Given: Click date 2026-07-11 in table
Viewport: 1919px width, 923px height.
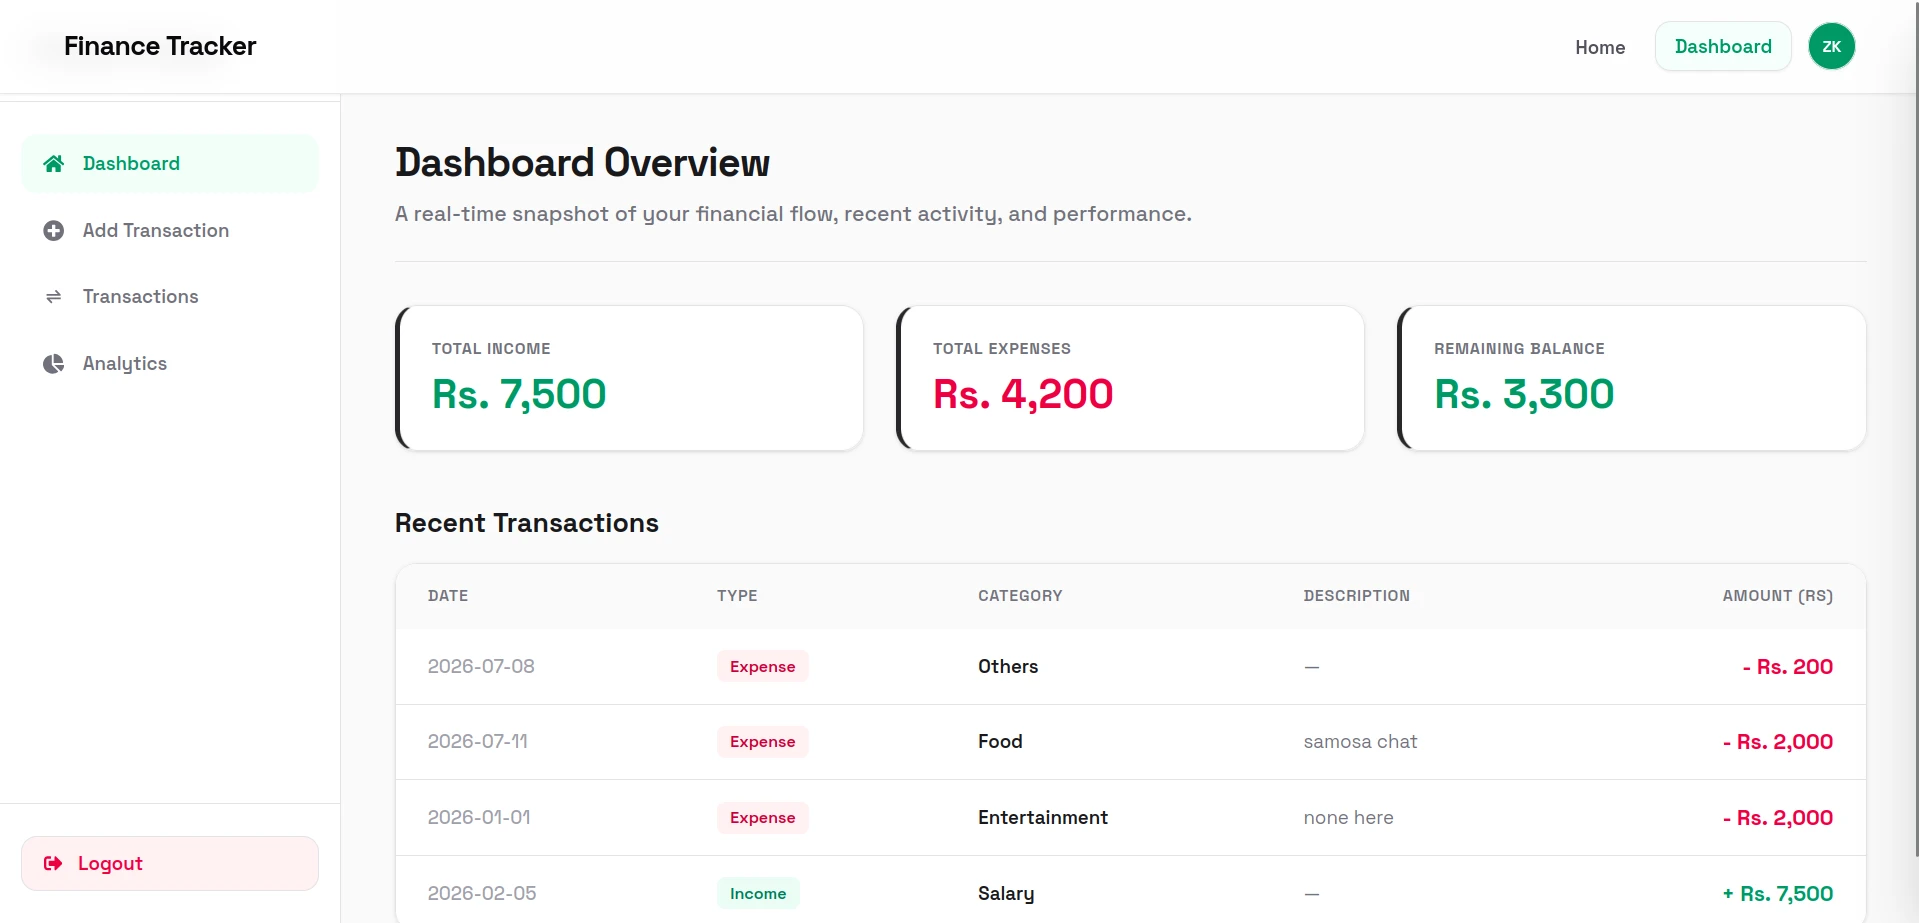Looking at the screenshot, I should 478,742.
